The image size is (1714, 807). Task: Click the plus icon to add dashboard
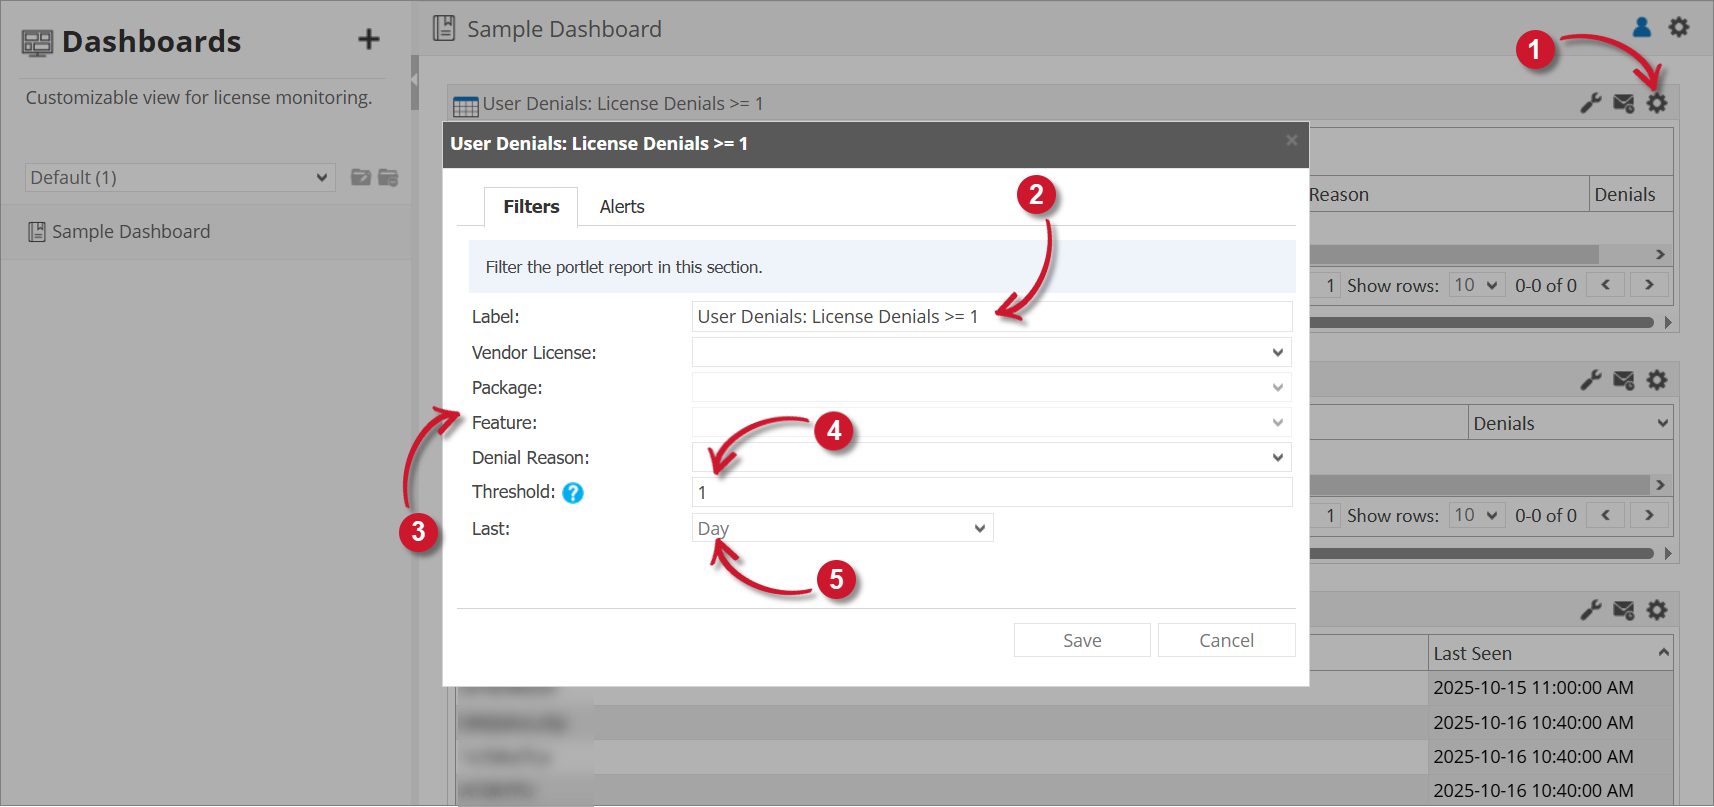(x=369, y=39)
